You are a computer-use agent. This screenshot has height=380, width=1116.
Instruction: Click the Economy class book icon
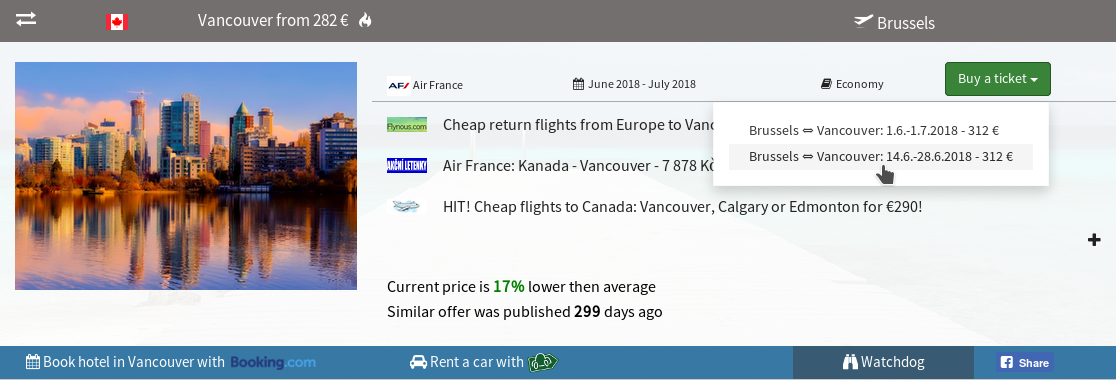pyautogui.click(x=826, y=84)
